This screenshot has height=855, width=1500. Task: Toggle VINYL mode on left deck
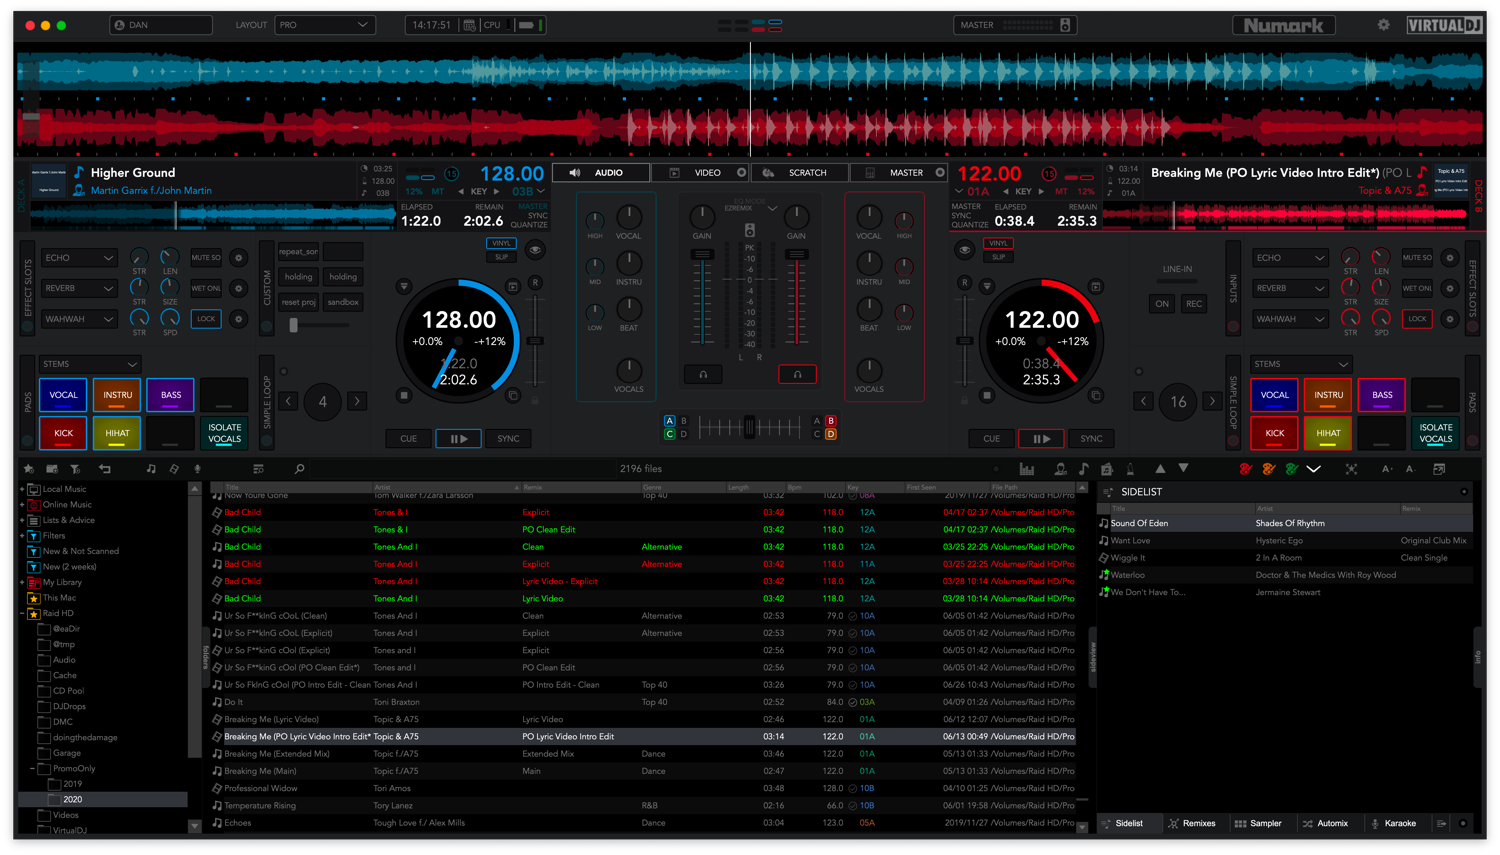pos(501,243)
